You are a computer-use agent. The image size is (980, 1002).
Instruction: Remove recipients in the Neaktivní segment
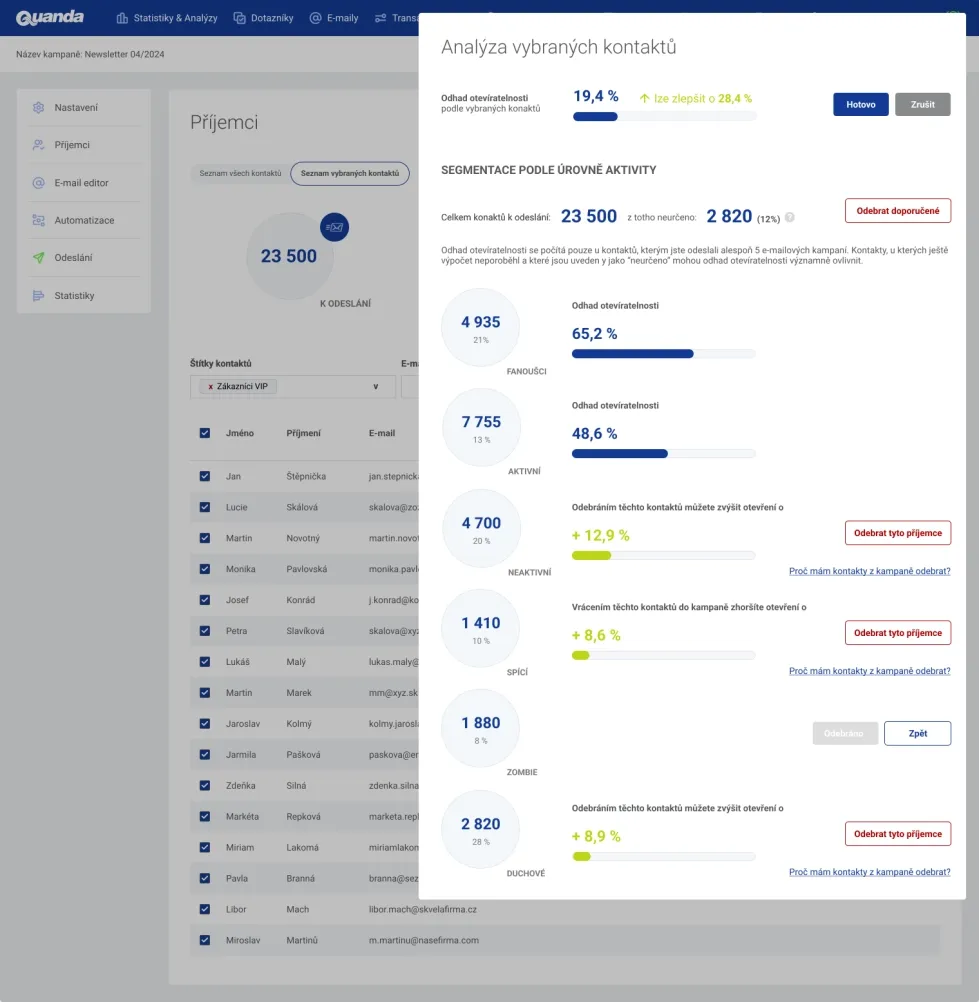[x=898, y=533]
